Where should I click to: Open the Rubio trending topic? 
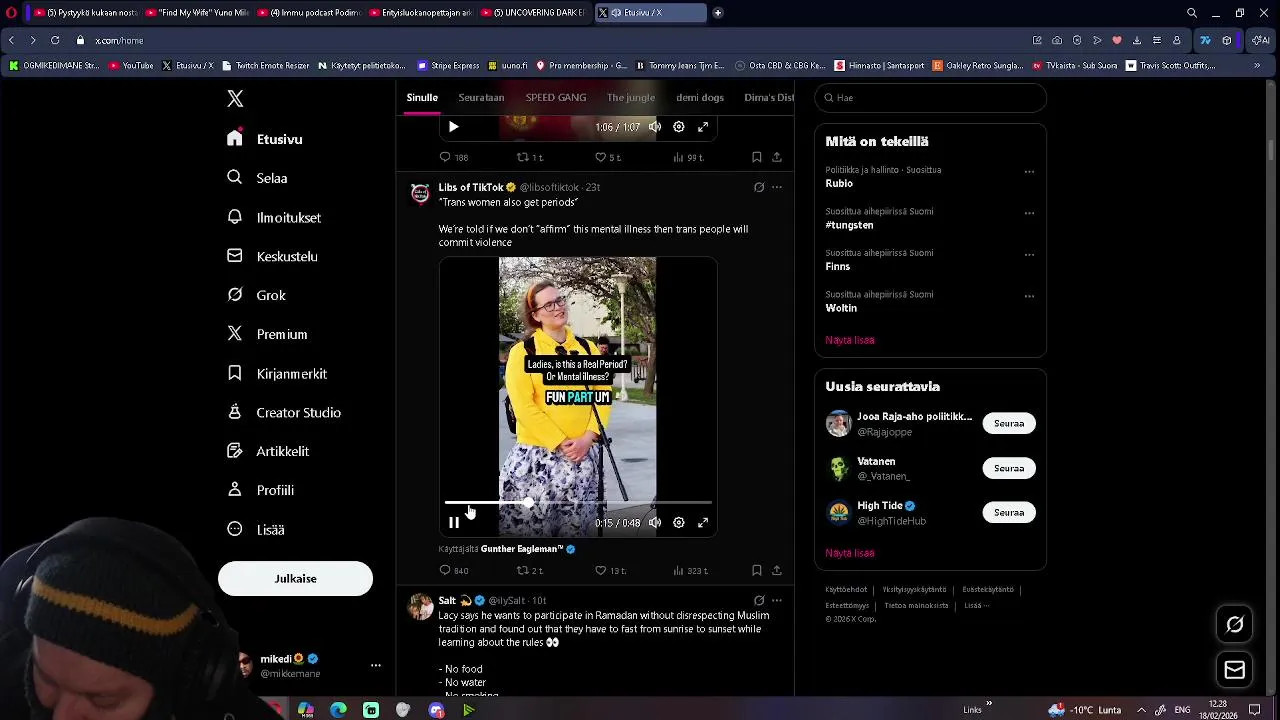839,184
